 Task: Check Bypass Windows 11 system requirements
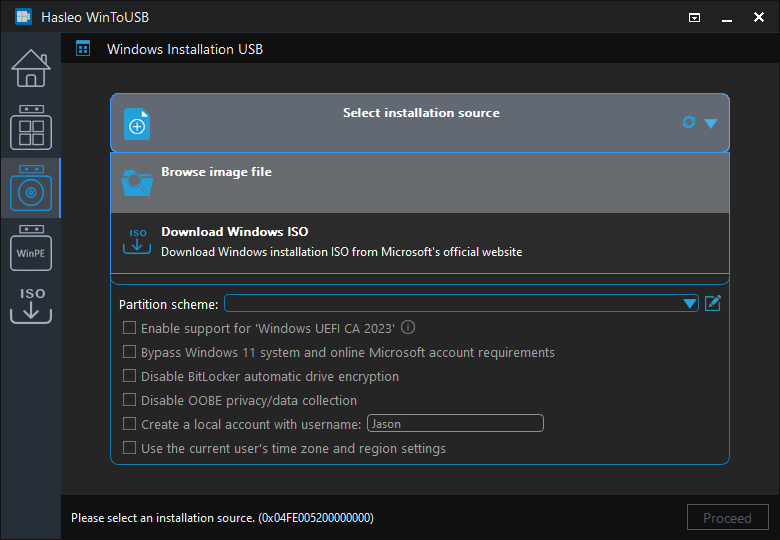[x=129, y=352]
